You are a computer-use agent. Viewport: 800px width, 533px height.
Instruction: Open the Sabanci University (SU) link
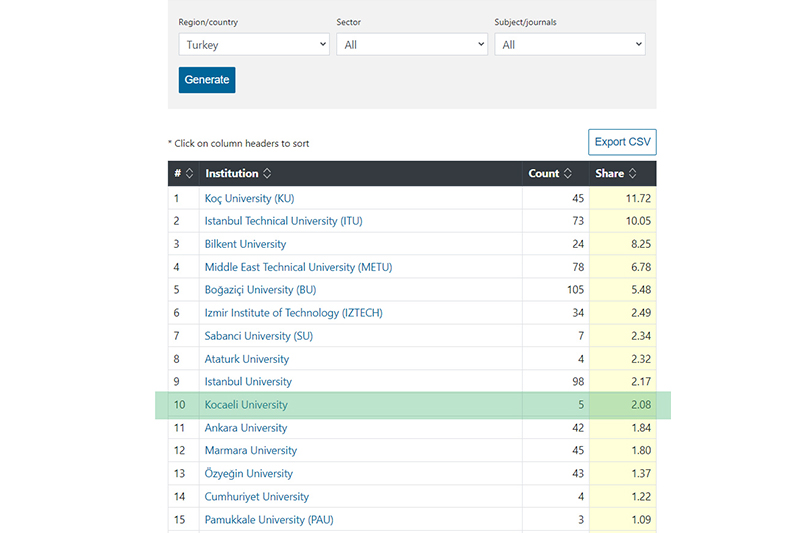258,336
